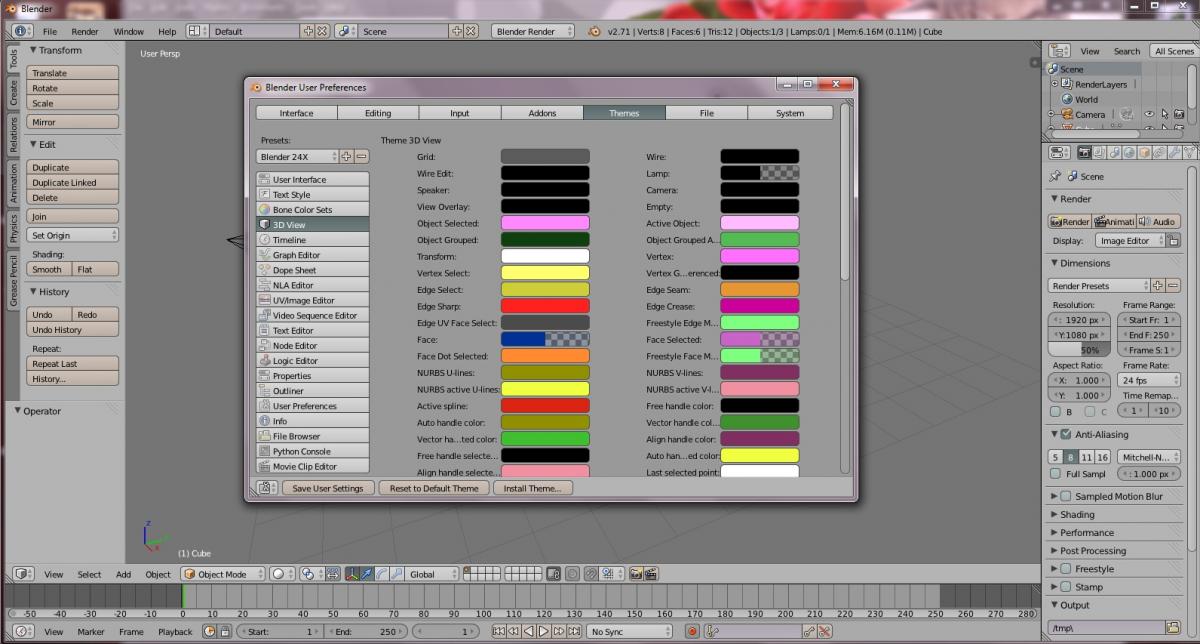Click the World properties globe icon
Screen dimensions: 1200x644
tap(1129, 153)
